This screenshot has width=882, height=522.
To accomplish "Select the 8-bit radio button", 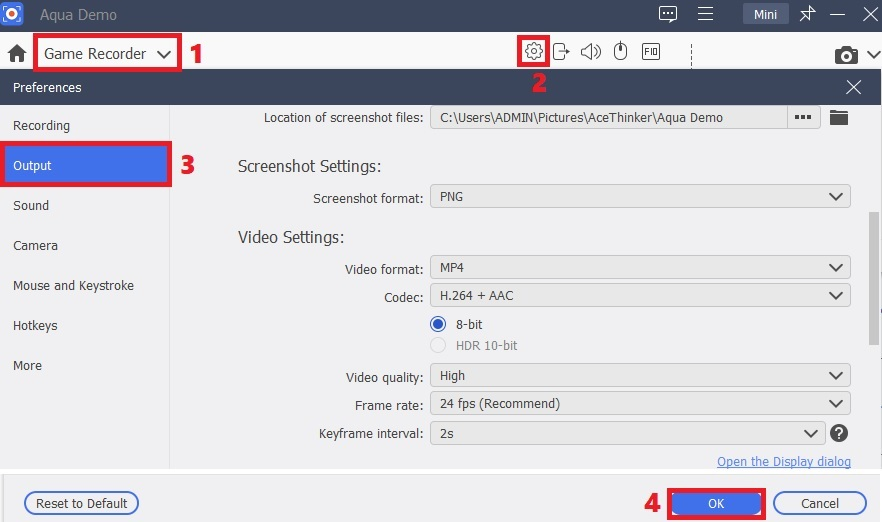I will [x=437, y=324].
